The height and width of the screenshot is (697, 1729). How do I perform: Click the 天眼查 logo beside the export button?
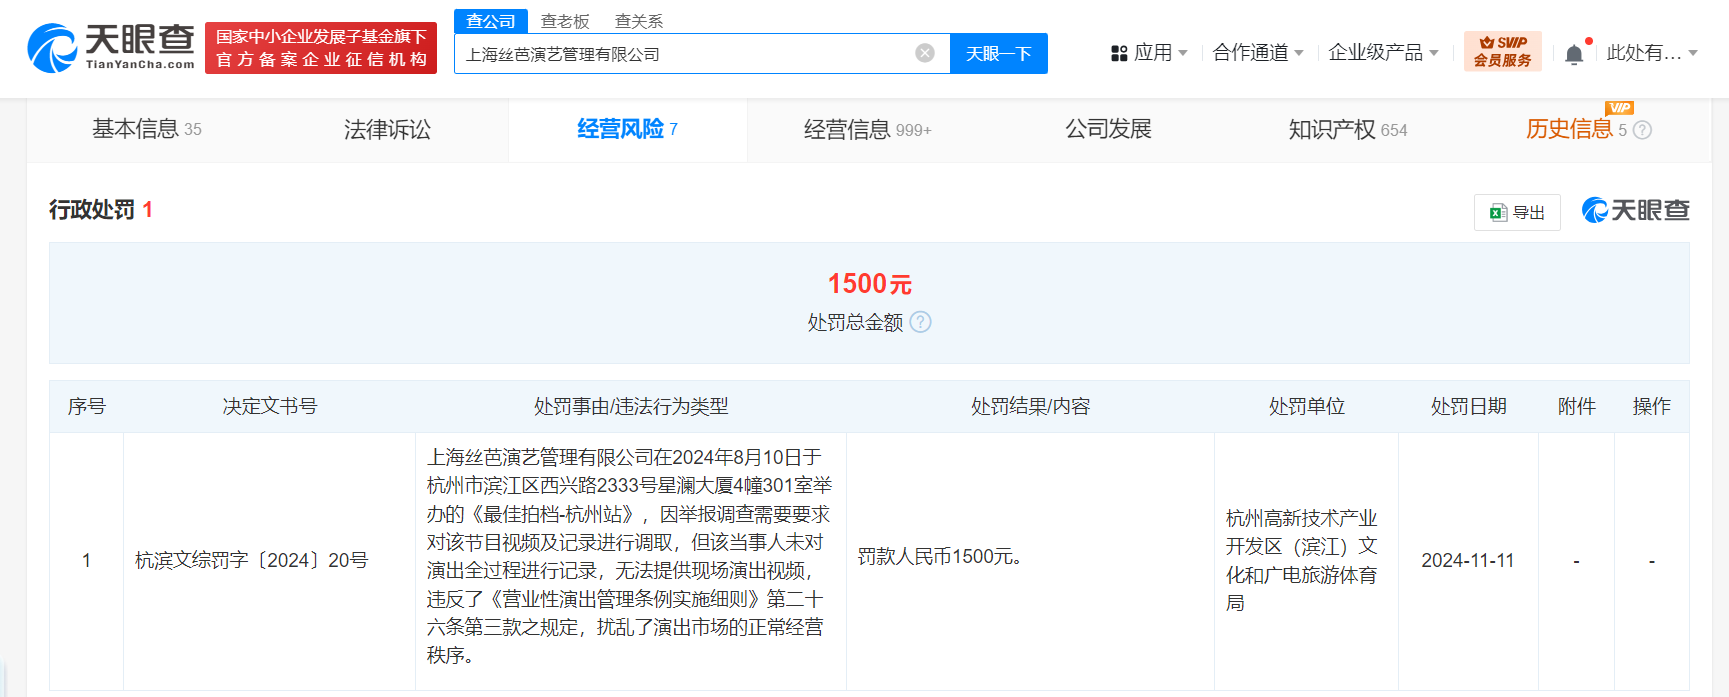1636,210
